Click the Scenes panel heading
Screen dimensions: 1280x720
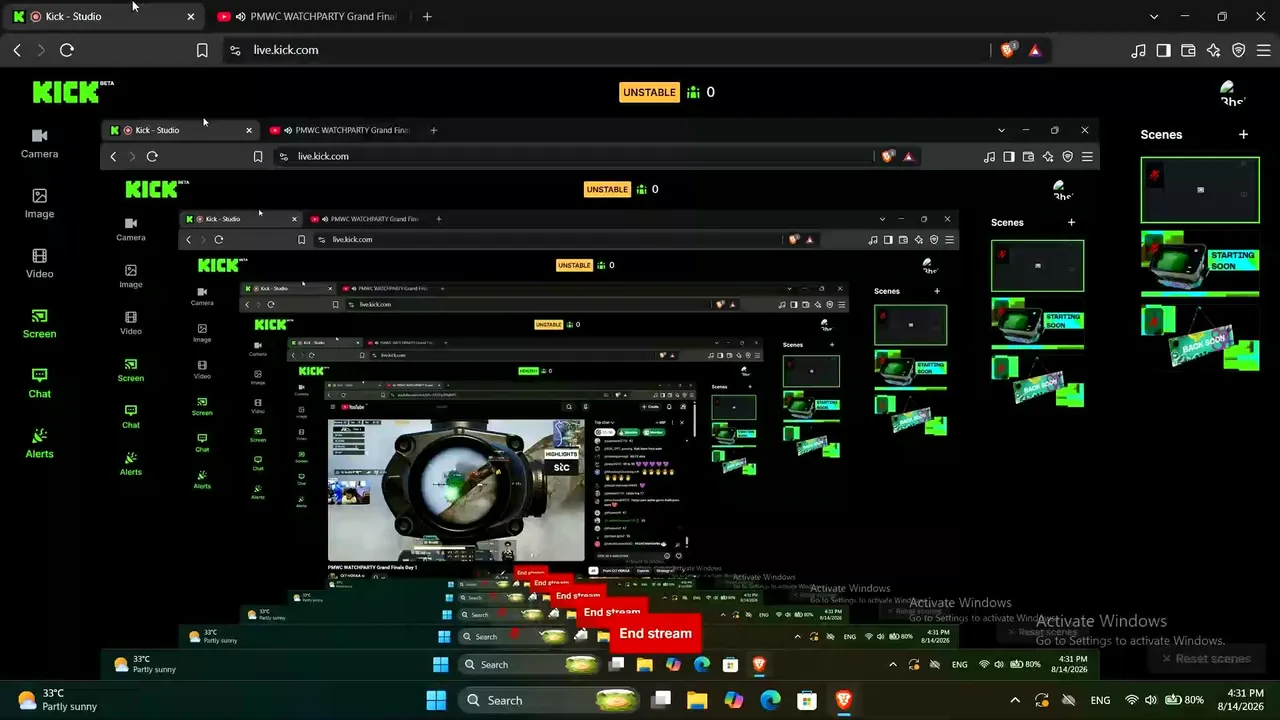point(1161,134)
